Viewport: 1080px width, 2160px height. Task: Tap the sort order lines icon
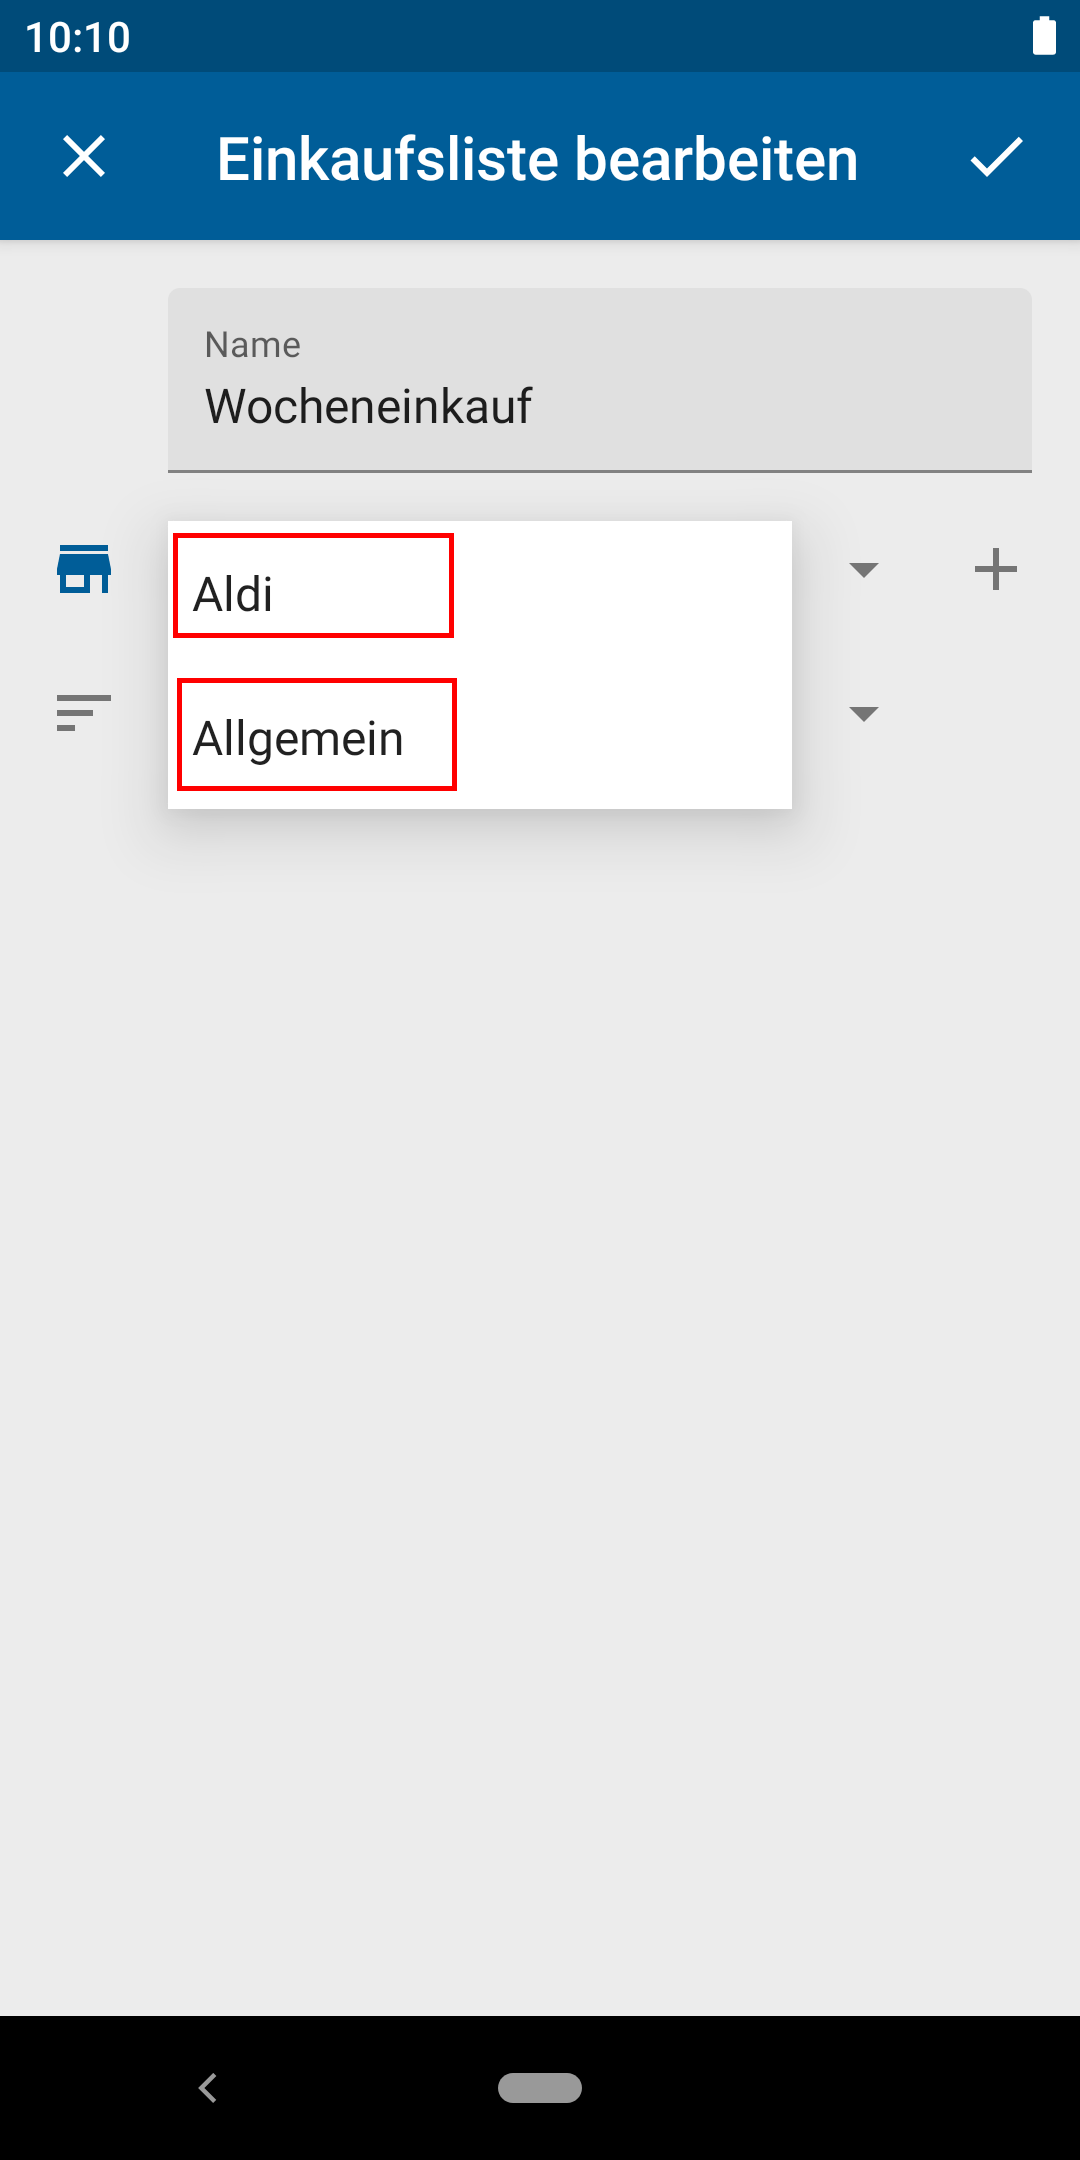coord(84,713)
